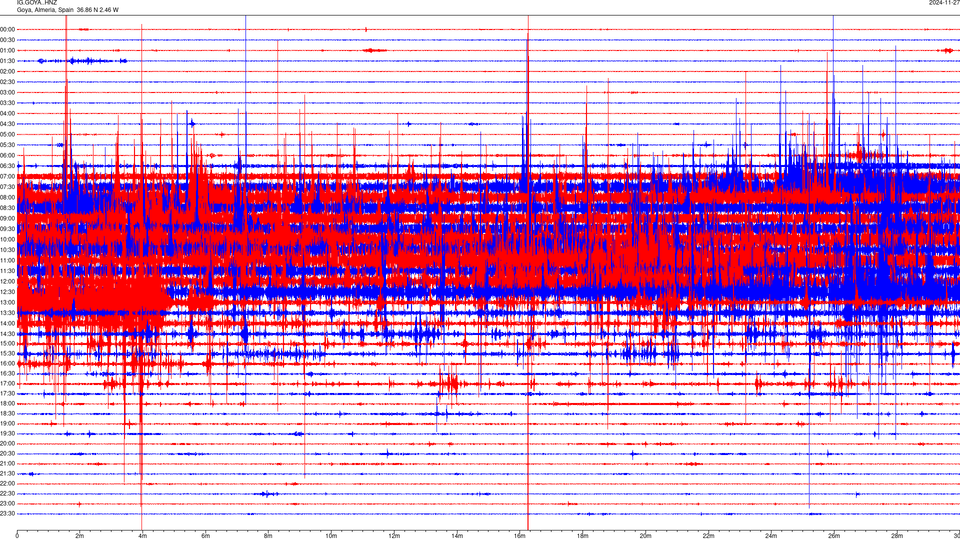Select the 11:00 time row label
960x540 pixels.
[7, 260]
